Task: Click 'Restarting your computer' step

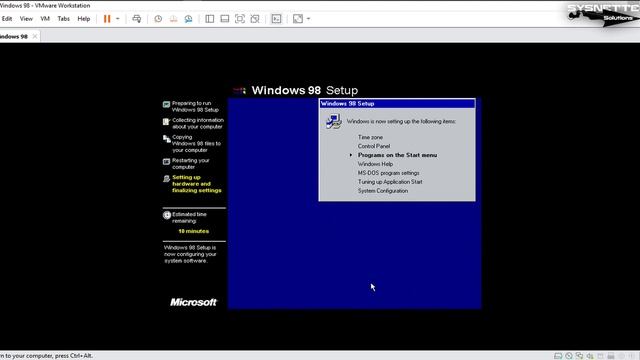Action: click(x=191, y=164)
